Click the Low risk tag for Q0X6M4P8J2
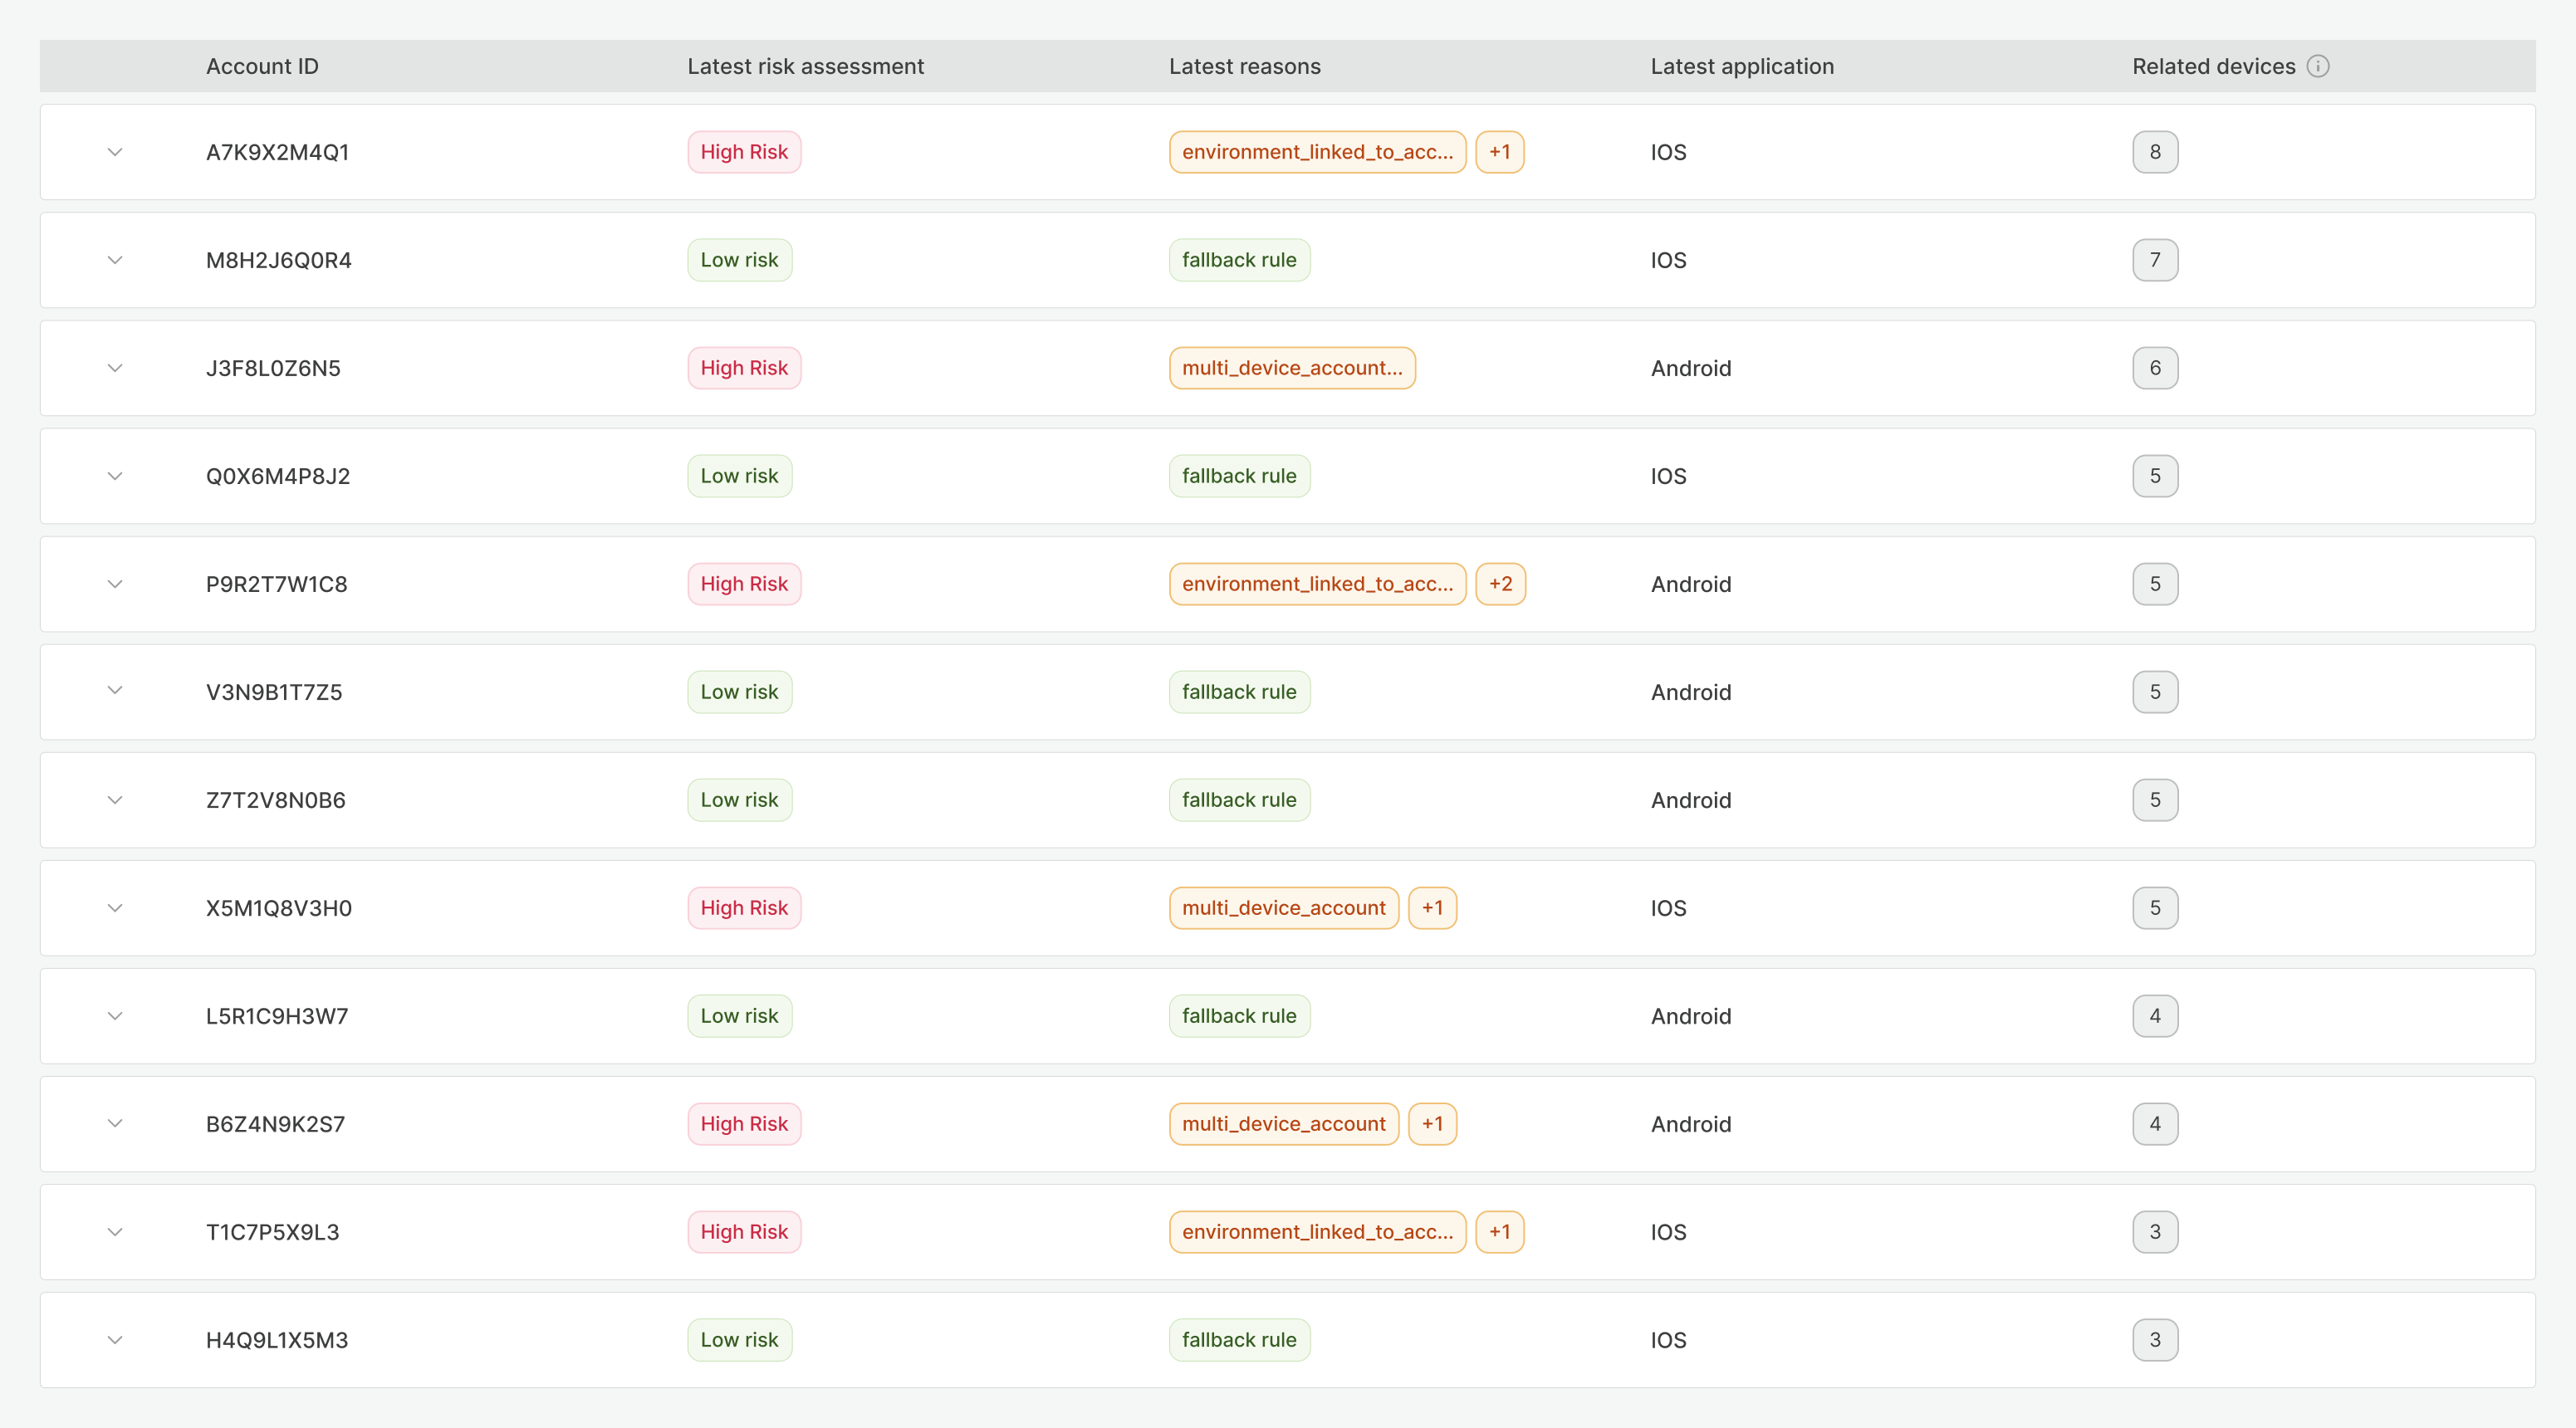The height and width of the screenshot is (1428, 2576). 739,476
